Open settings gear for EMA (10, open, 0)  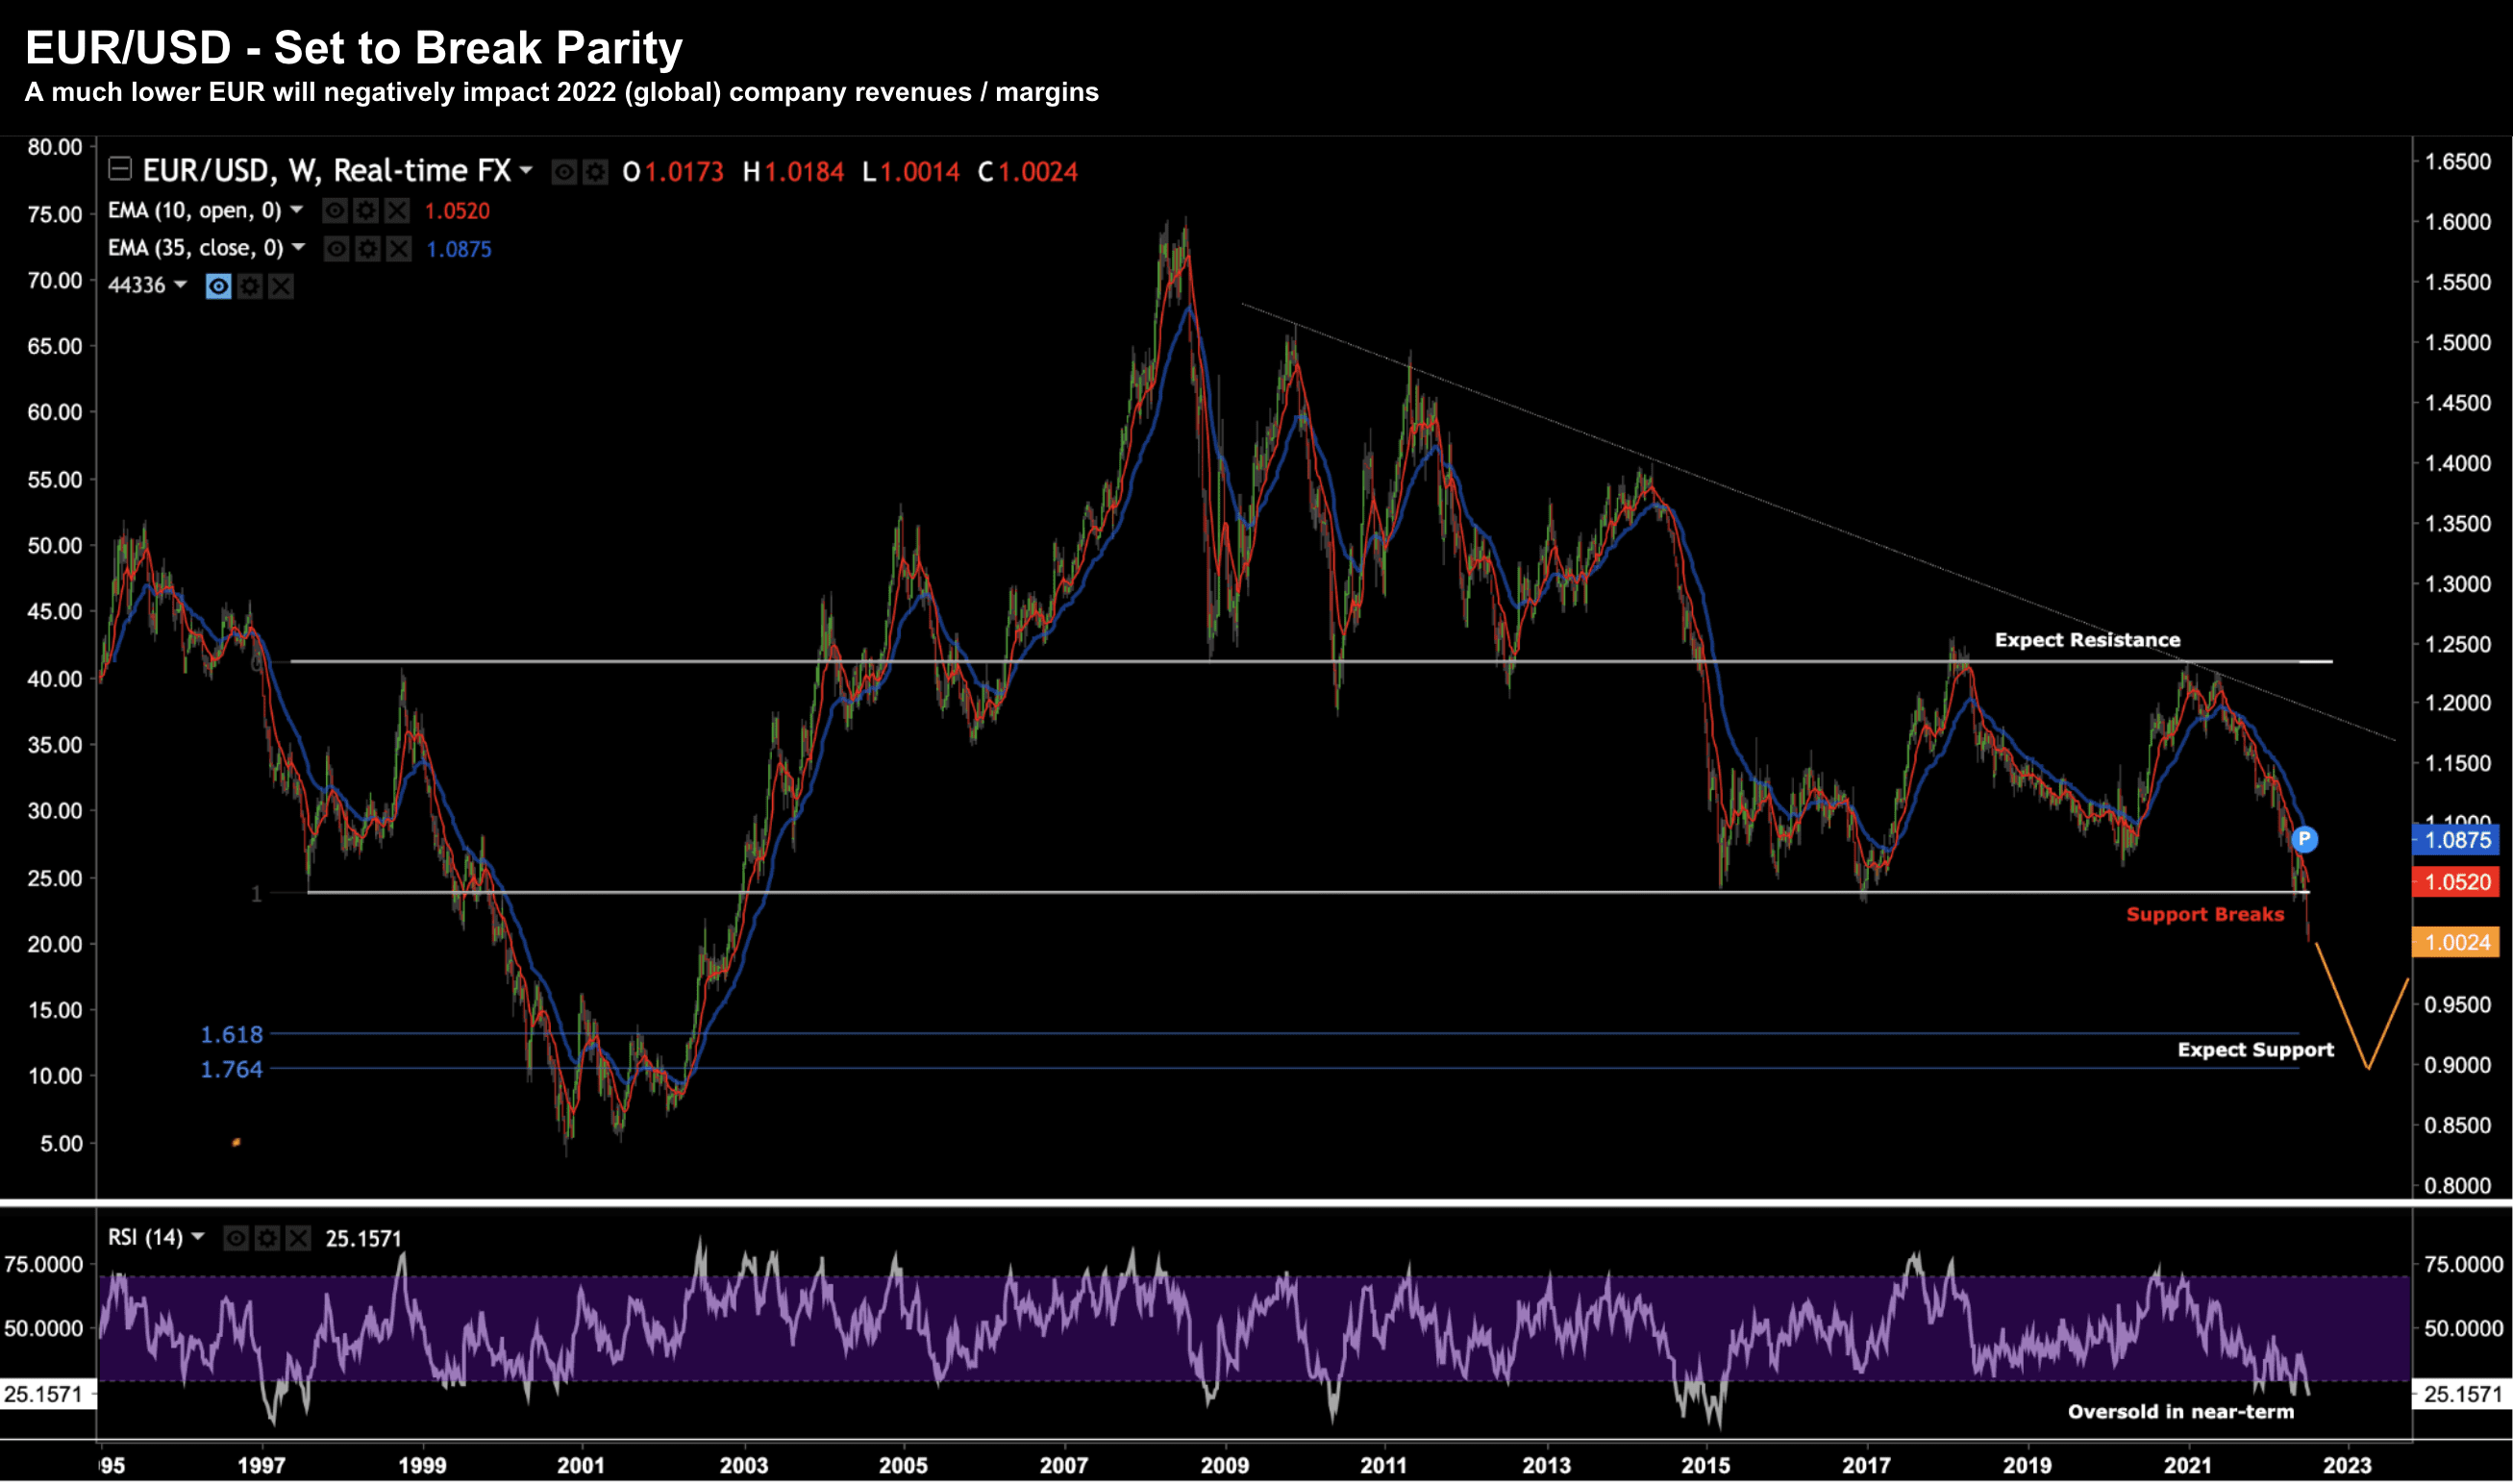pos(366,210)
